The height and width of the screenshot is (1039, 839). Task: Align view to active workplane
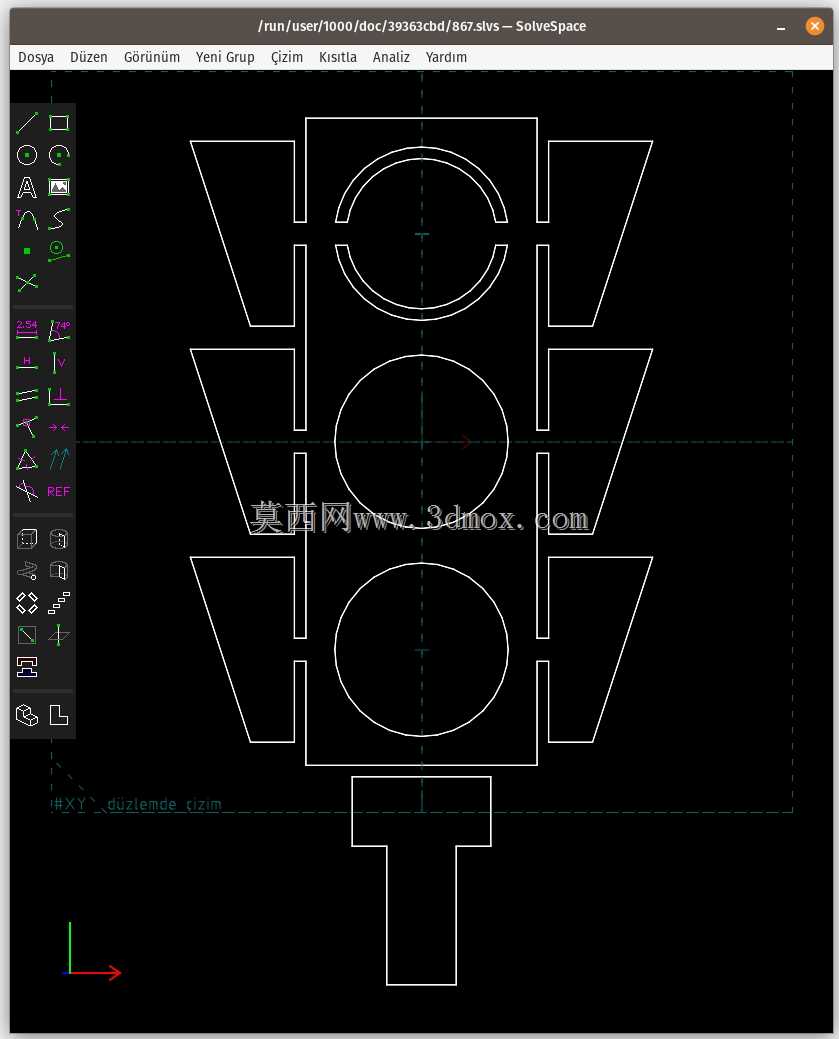[x=59, y=715]
